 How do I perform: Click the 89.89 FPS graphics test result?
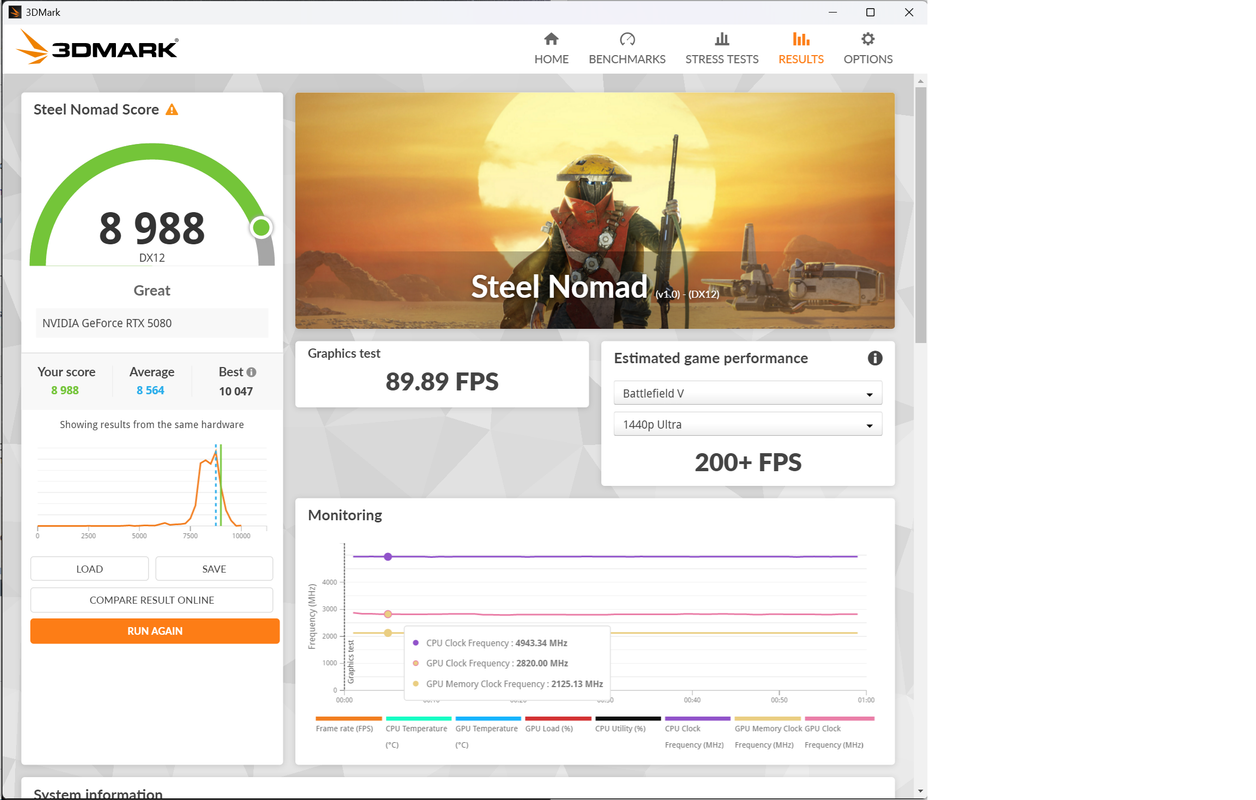click(442, 381)
